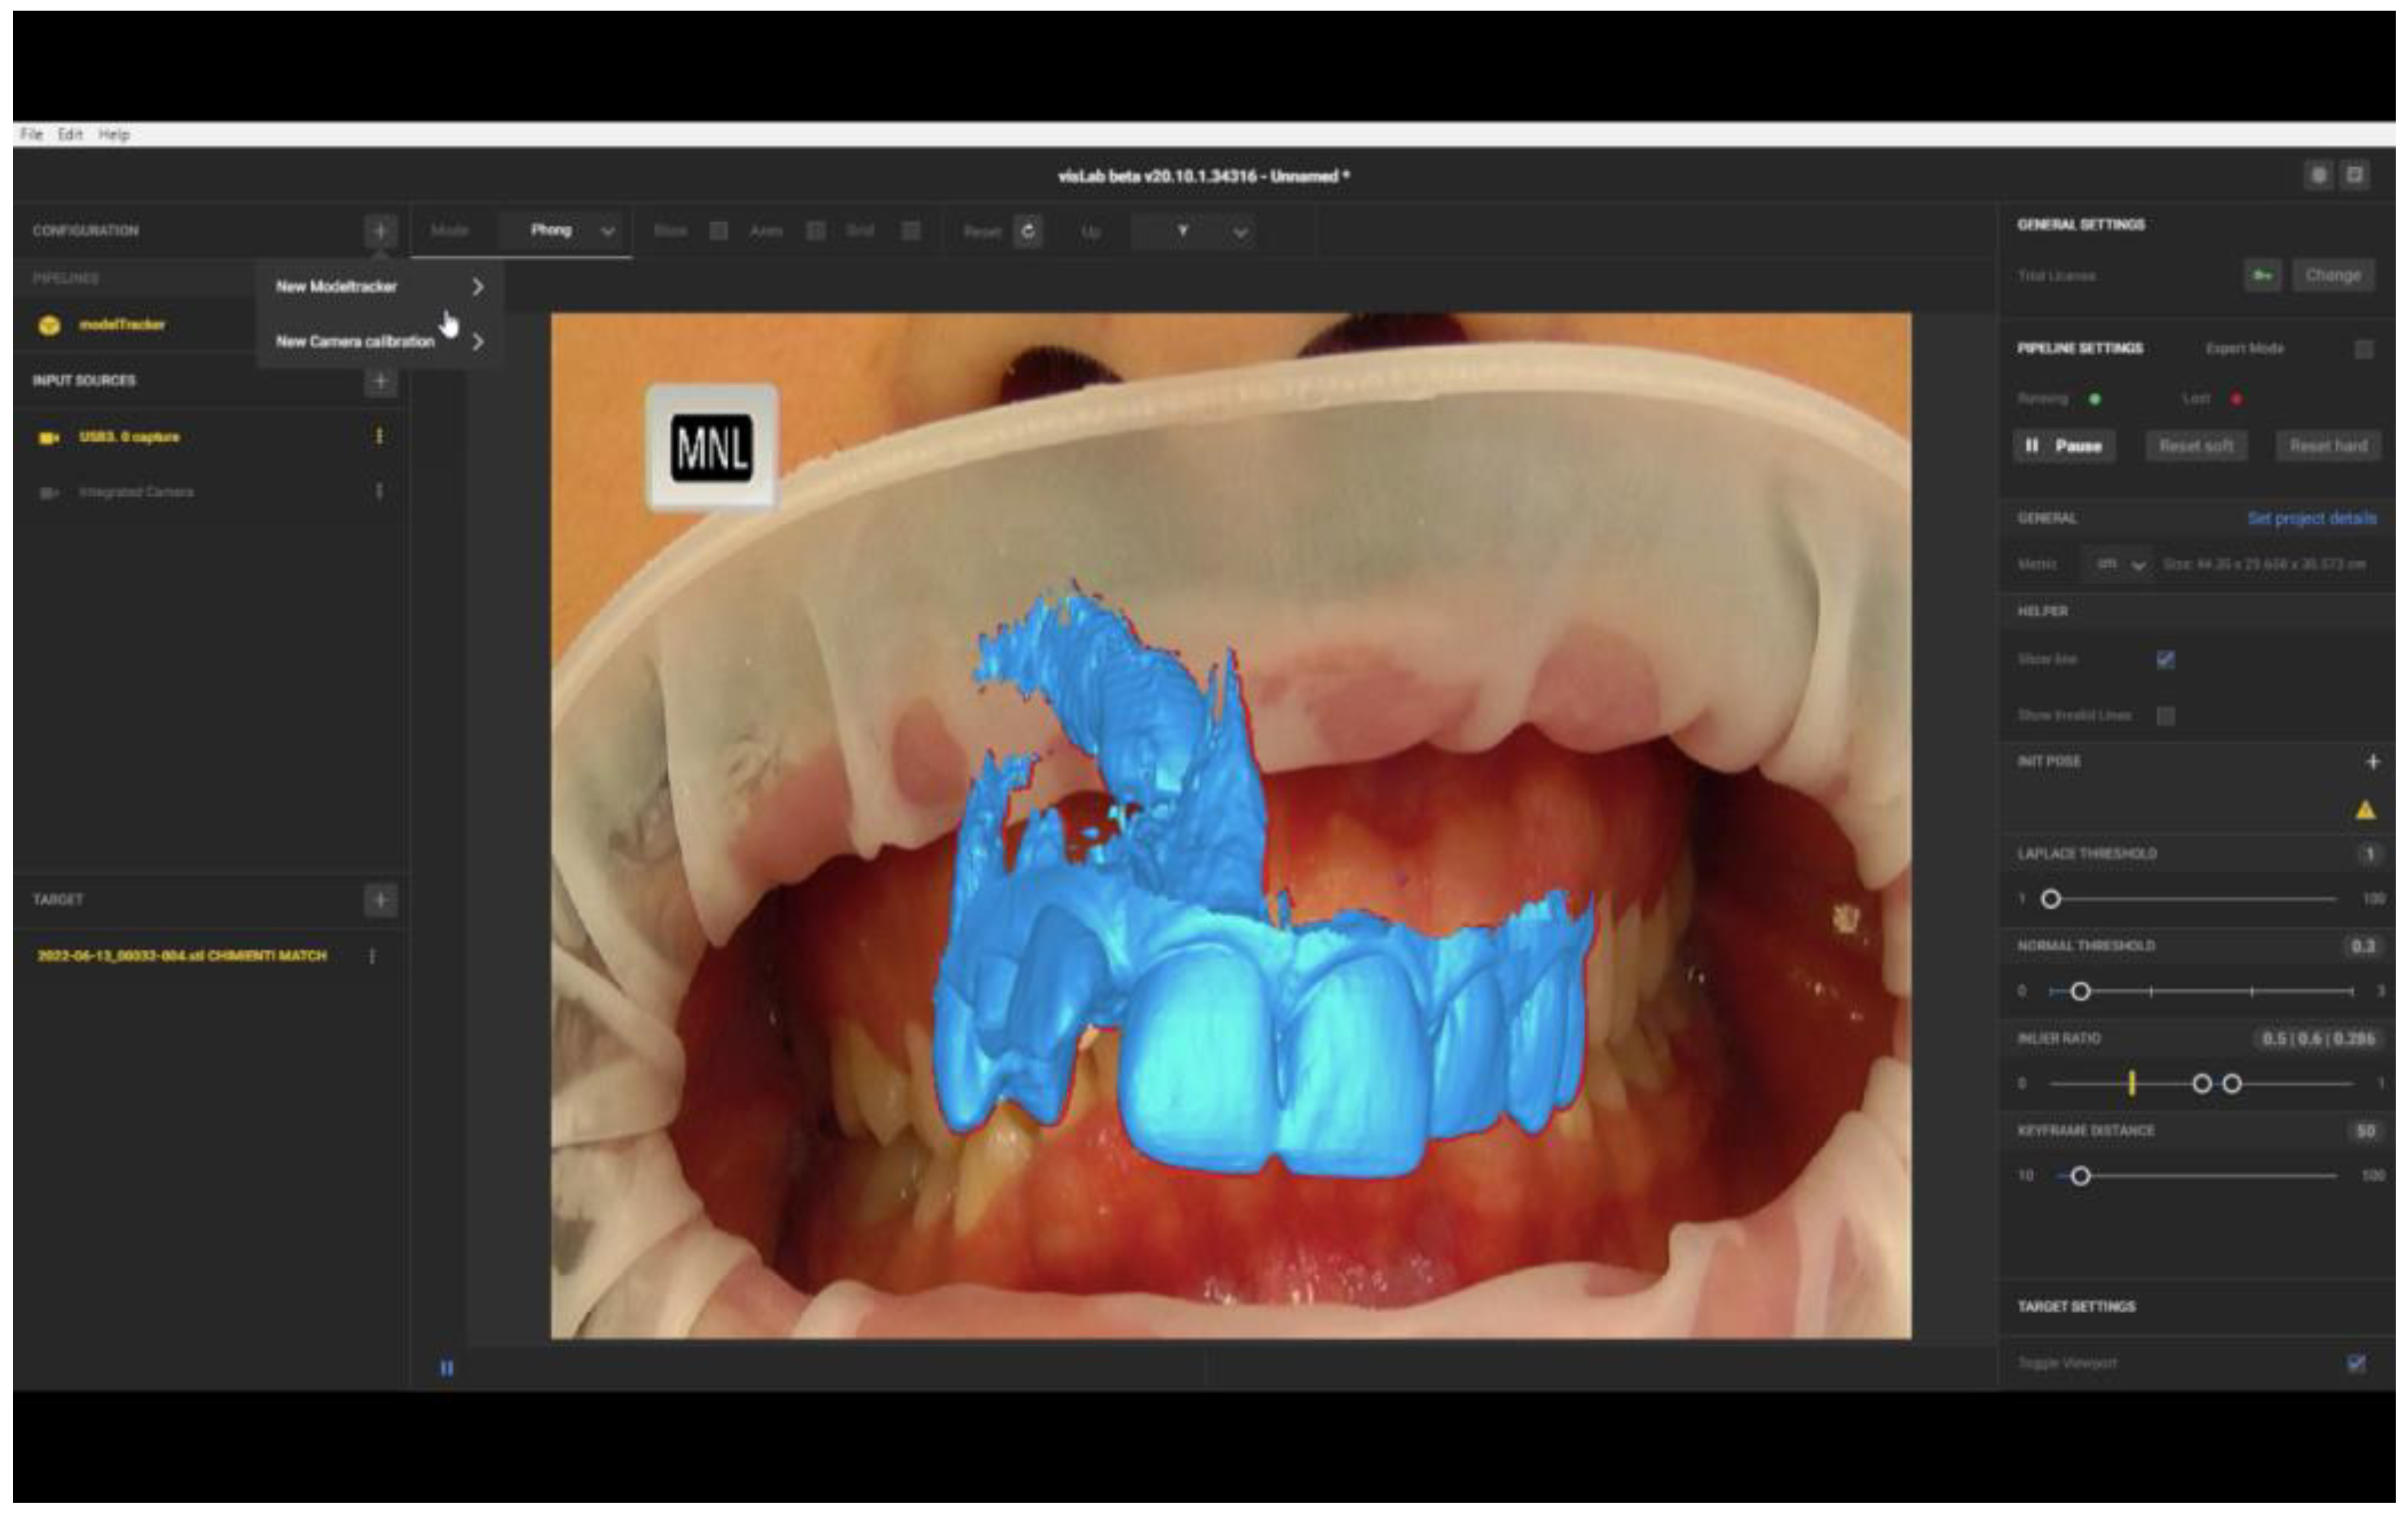Click the viewport Reset rotate icon

click(1027, 231)
